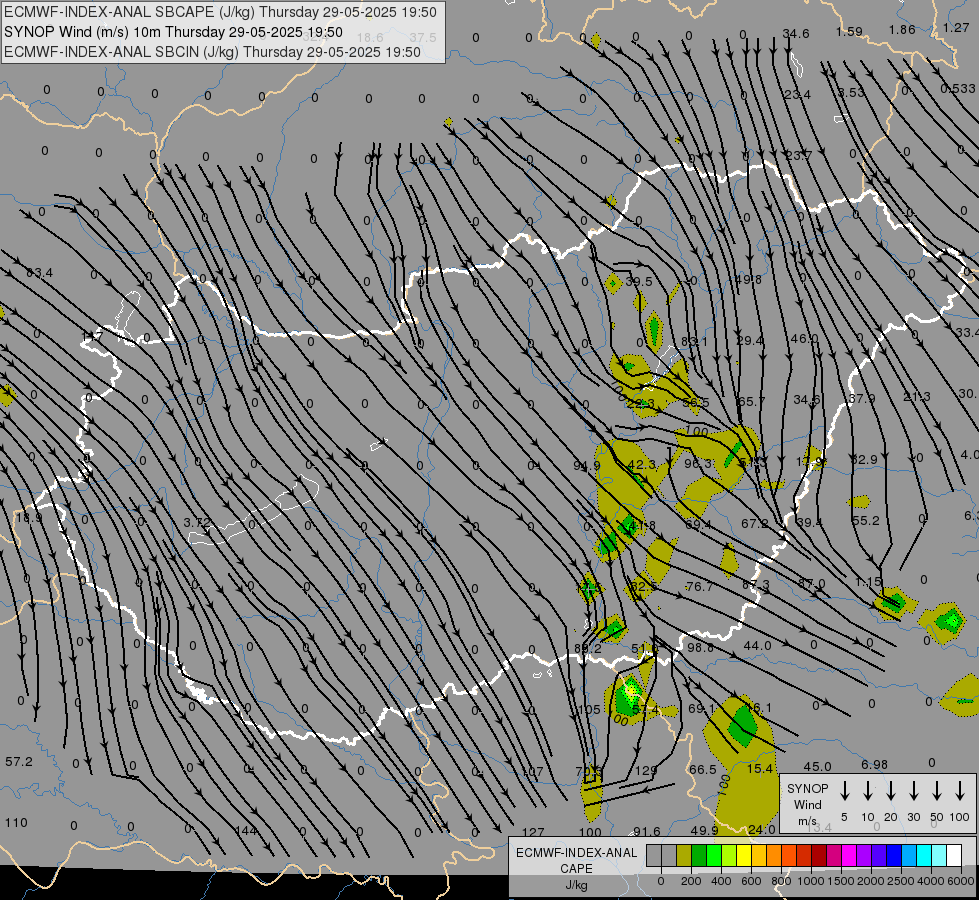Click the 5 m/s wind arrow in legend
The width and height of the screenshot is (979, 900).
[844, 791]
